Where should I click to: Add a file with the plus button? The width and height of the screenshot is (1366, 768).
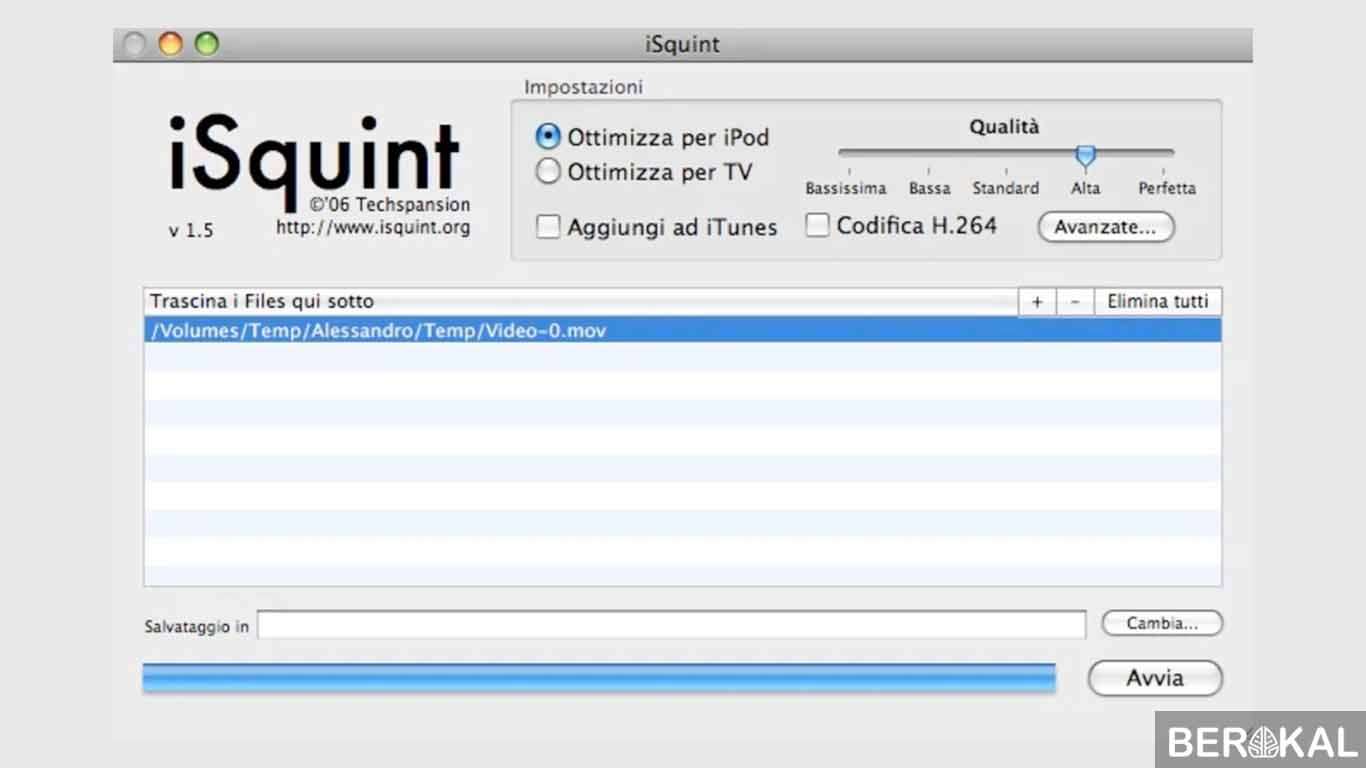click(1037, 302)
